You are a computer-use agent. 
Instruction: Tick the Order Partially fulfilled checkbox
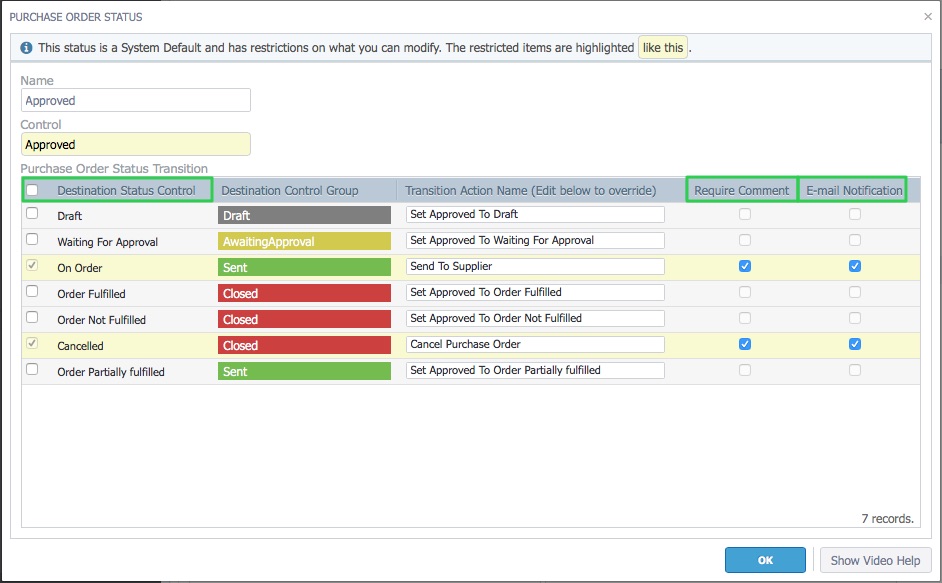pos(32,369)
